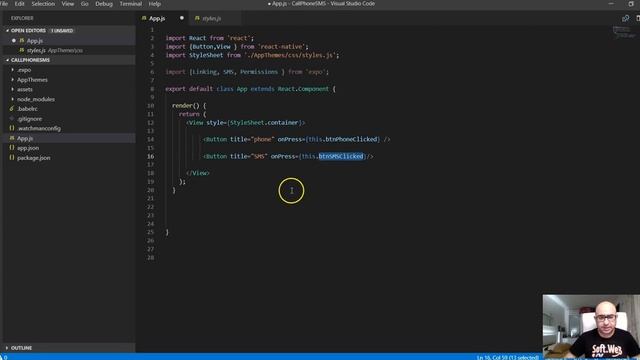Click StyleSheet.container on line 12
The image size is (640, 360).
(x=264, y=122)
